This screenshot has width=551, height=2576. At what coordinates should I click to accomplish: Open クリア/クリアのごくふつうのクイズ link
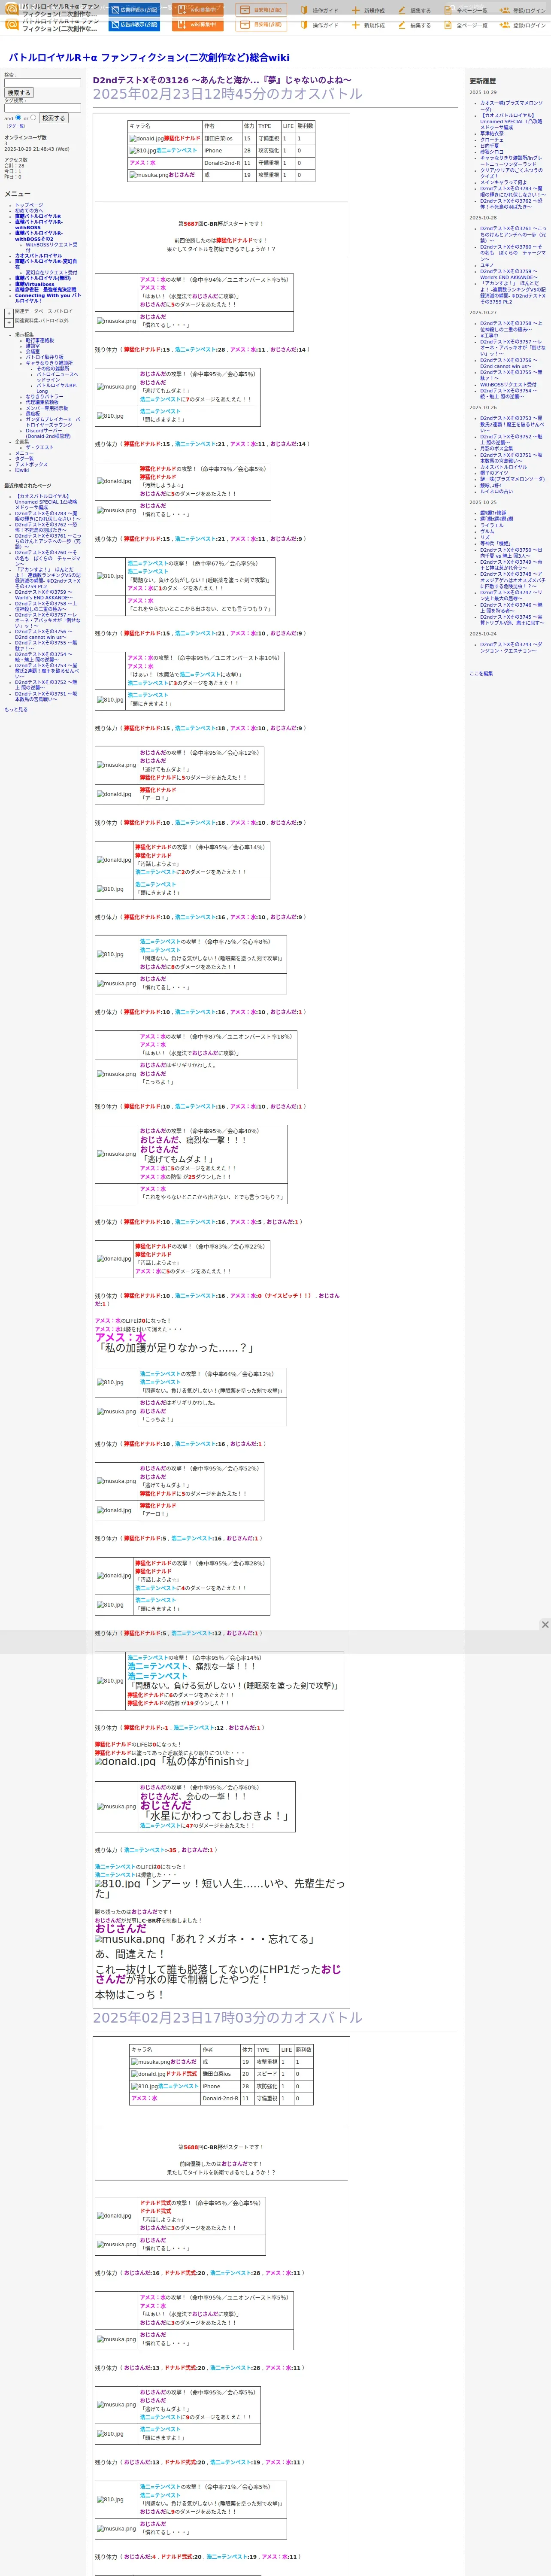tap(511, 173)
